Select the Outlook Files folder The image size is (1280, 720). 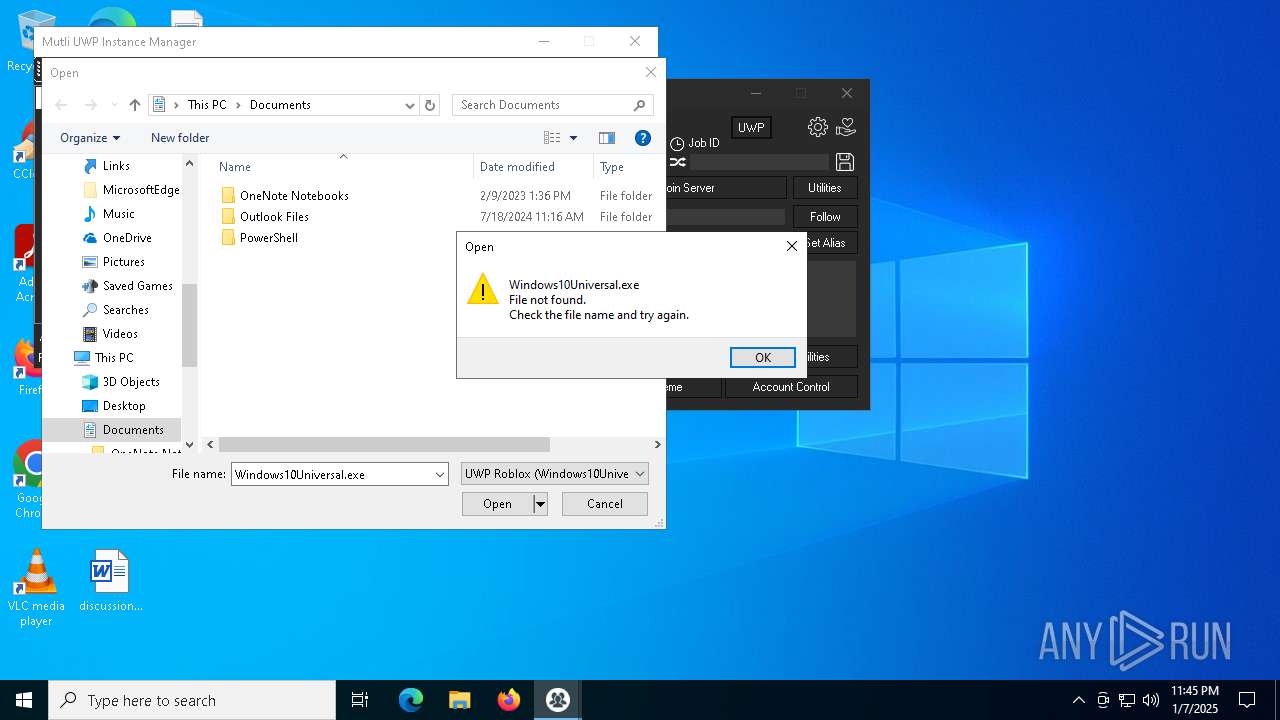point(274,217)
